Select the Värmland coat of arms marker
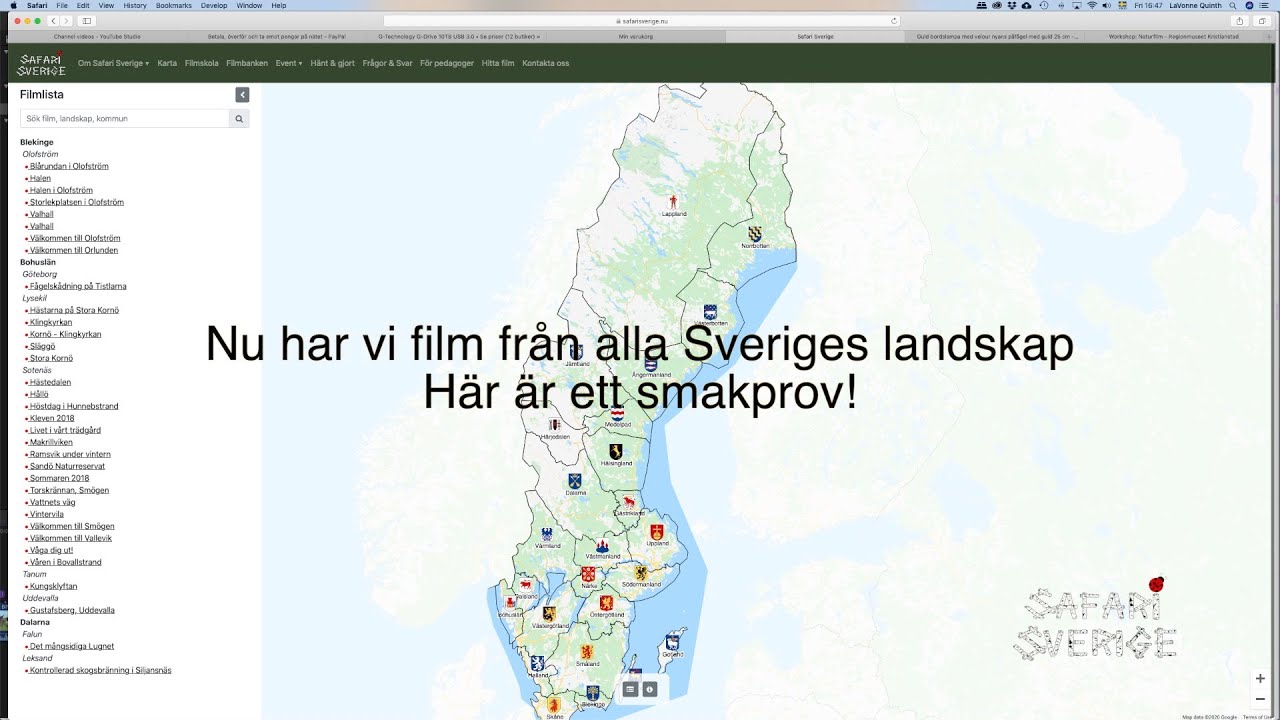 548,535
